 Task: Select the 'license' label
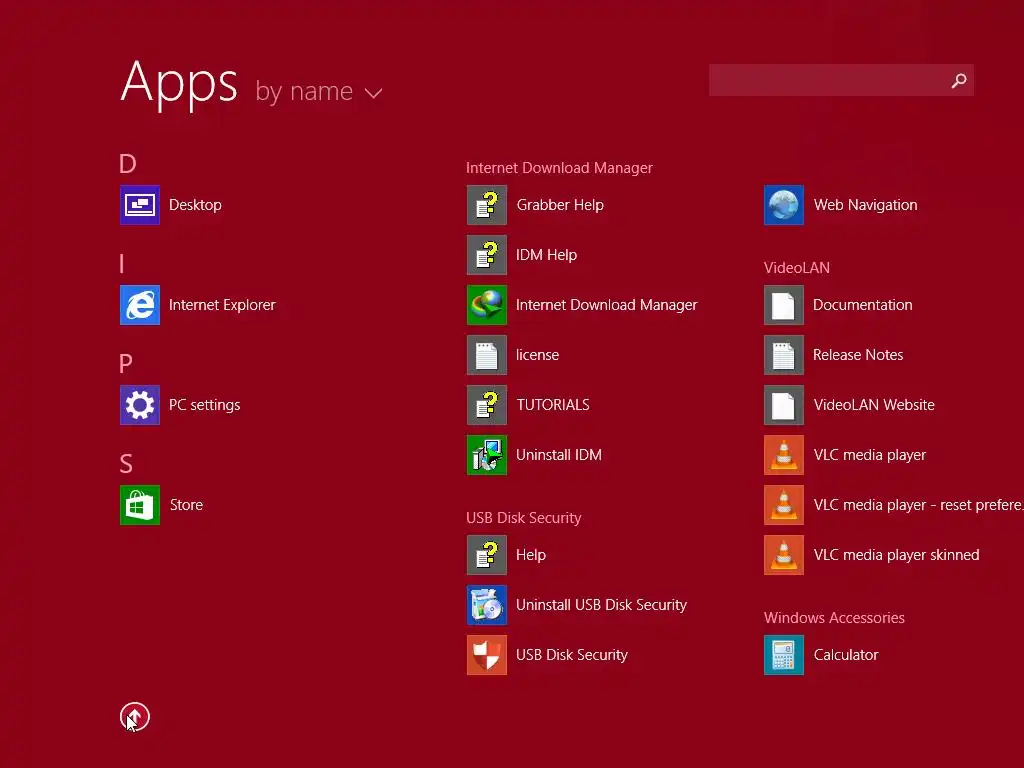point(537,355)
